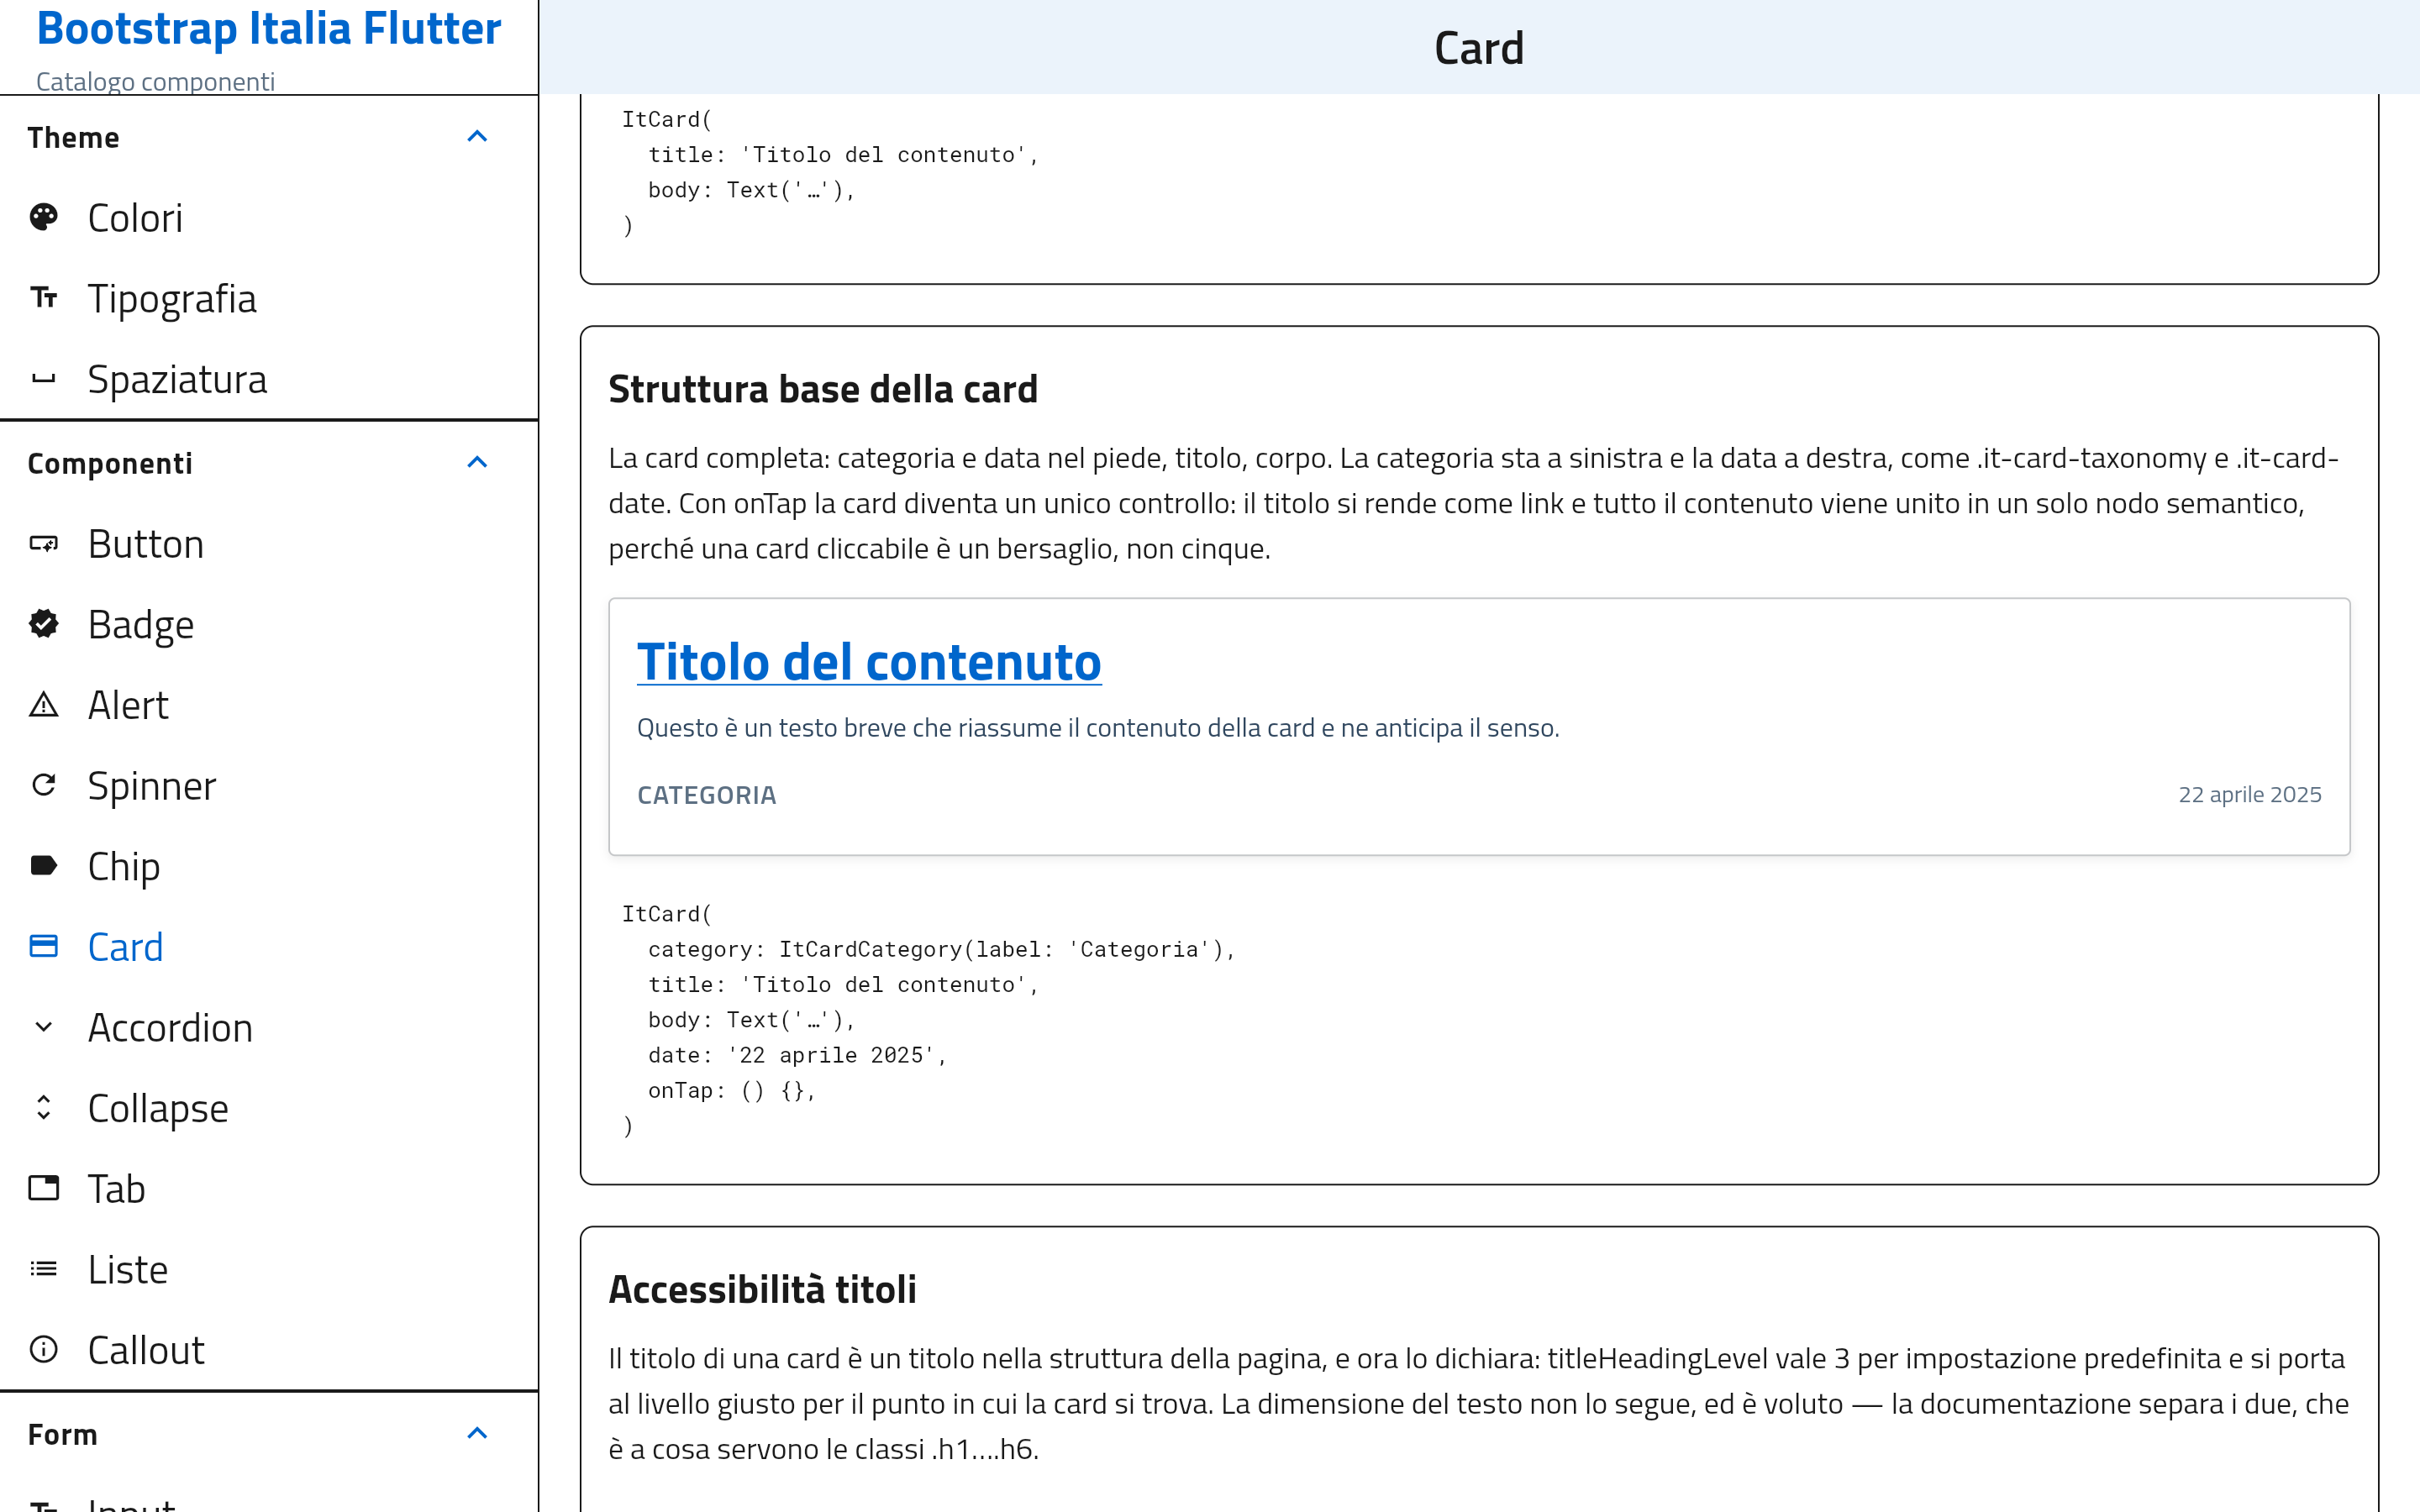The width and height of the screenshot is (2420, 1512).
Task: Open the Tipografia page
Action: pos(269,298)
